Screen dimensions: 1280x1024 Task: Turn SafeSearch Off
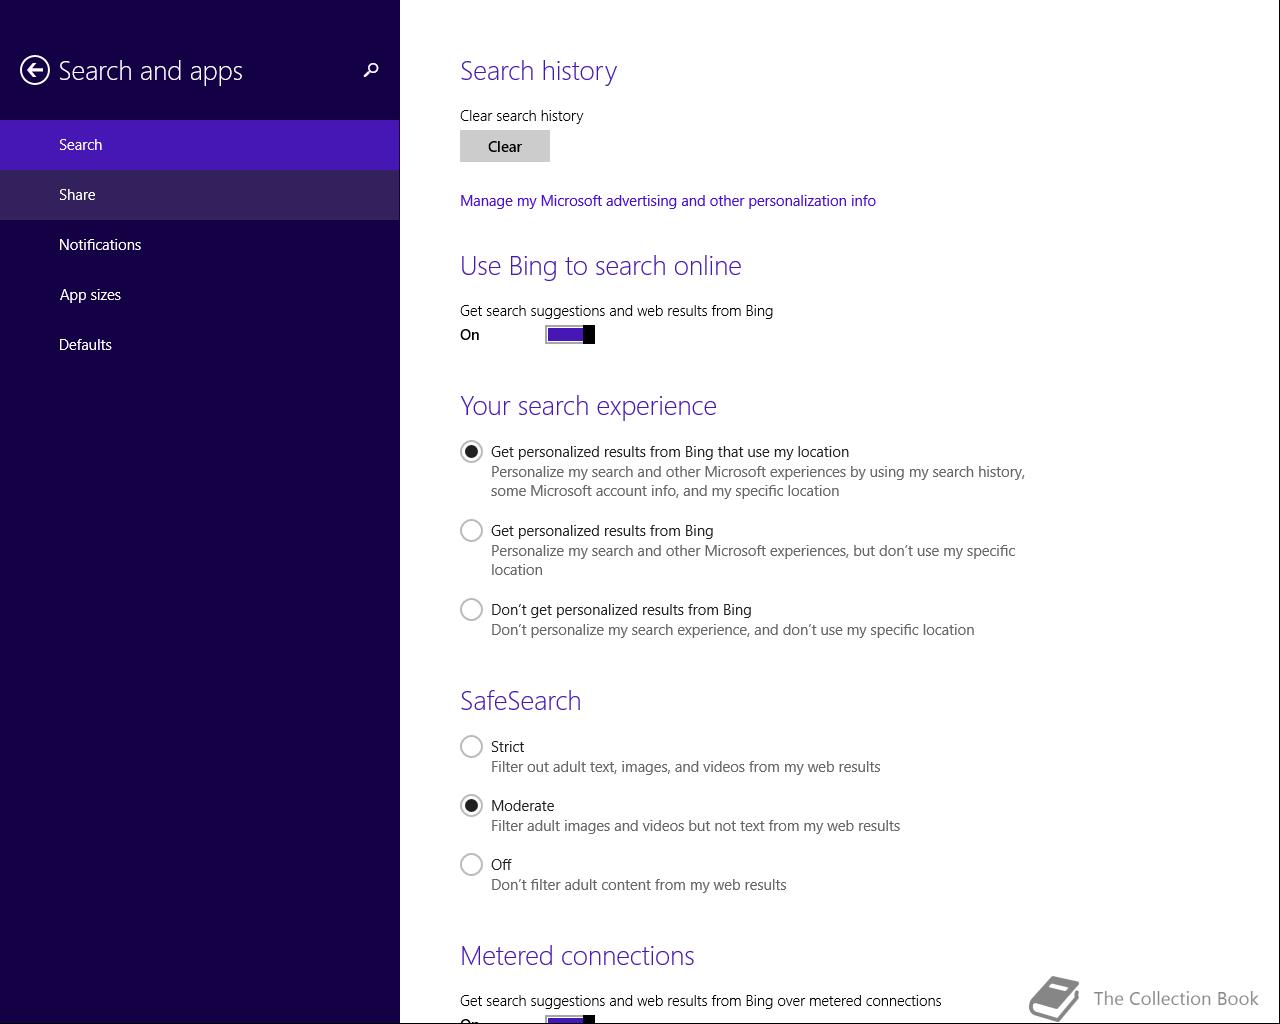pos(471,865)
